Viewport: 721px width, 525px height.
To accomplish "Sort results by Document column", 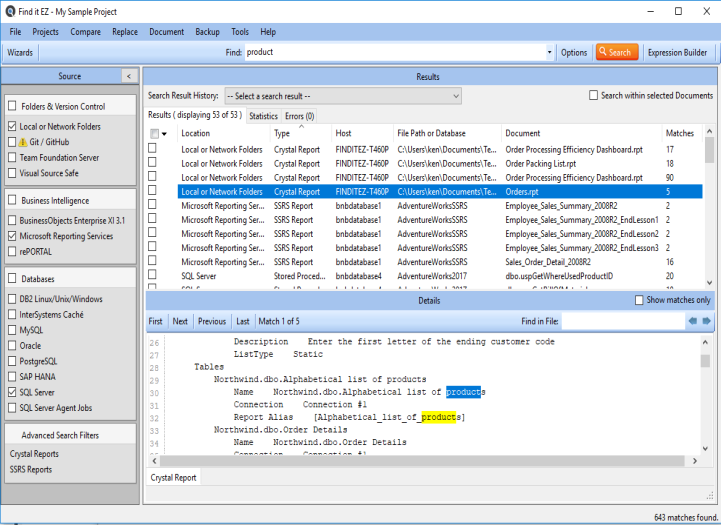I will pyautogui.click(x=582, y=133).
